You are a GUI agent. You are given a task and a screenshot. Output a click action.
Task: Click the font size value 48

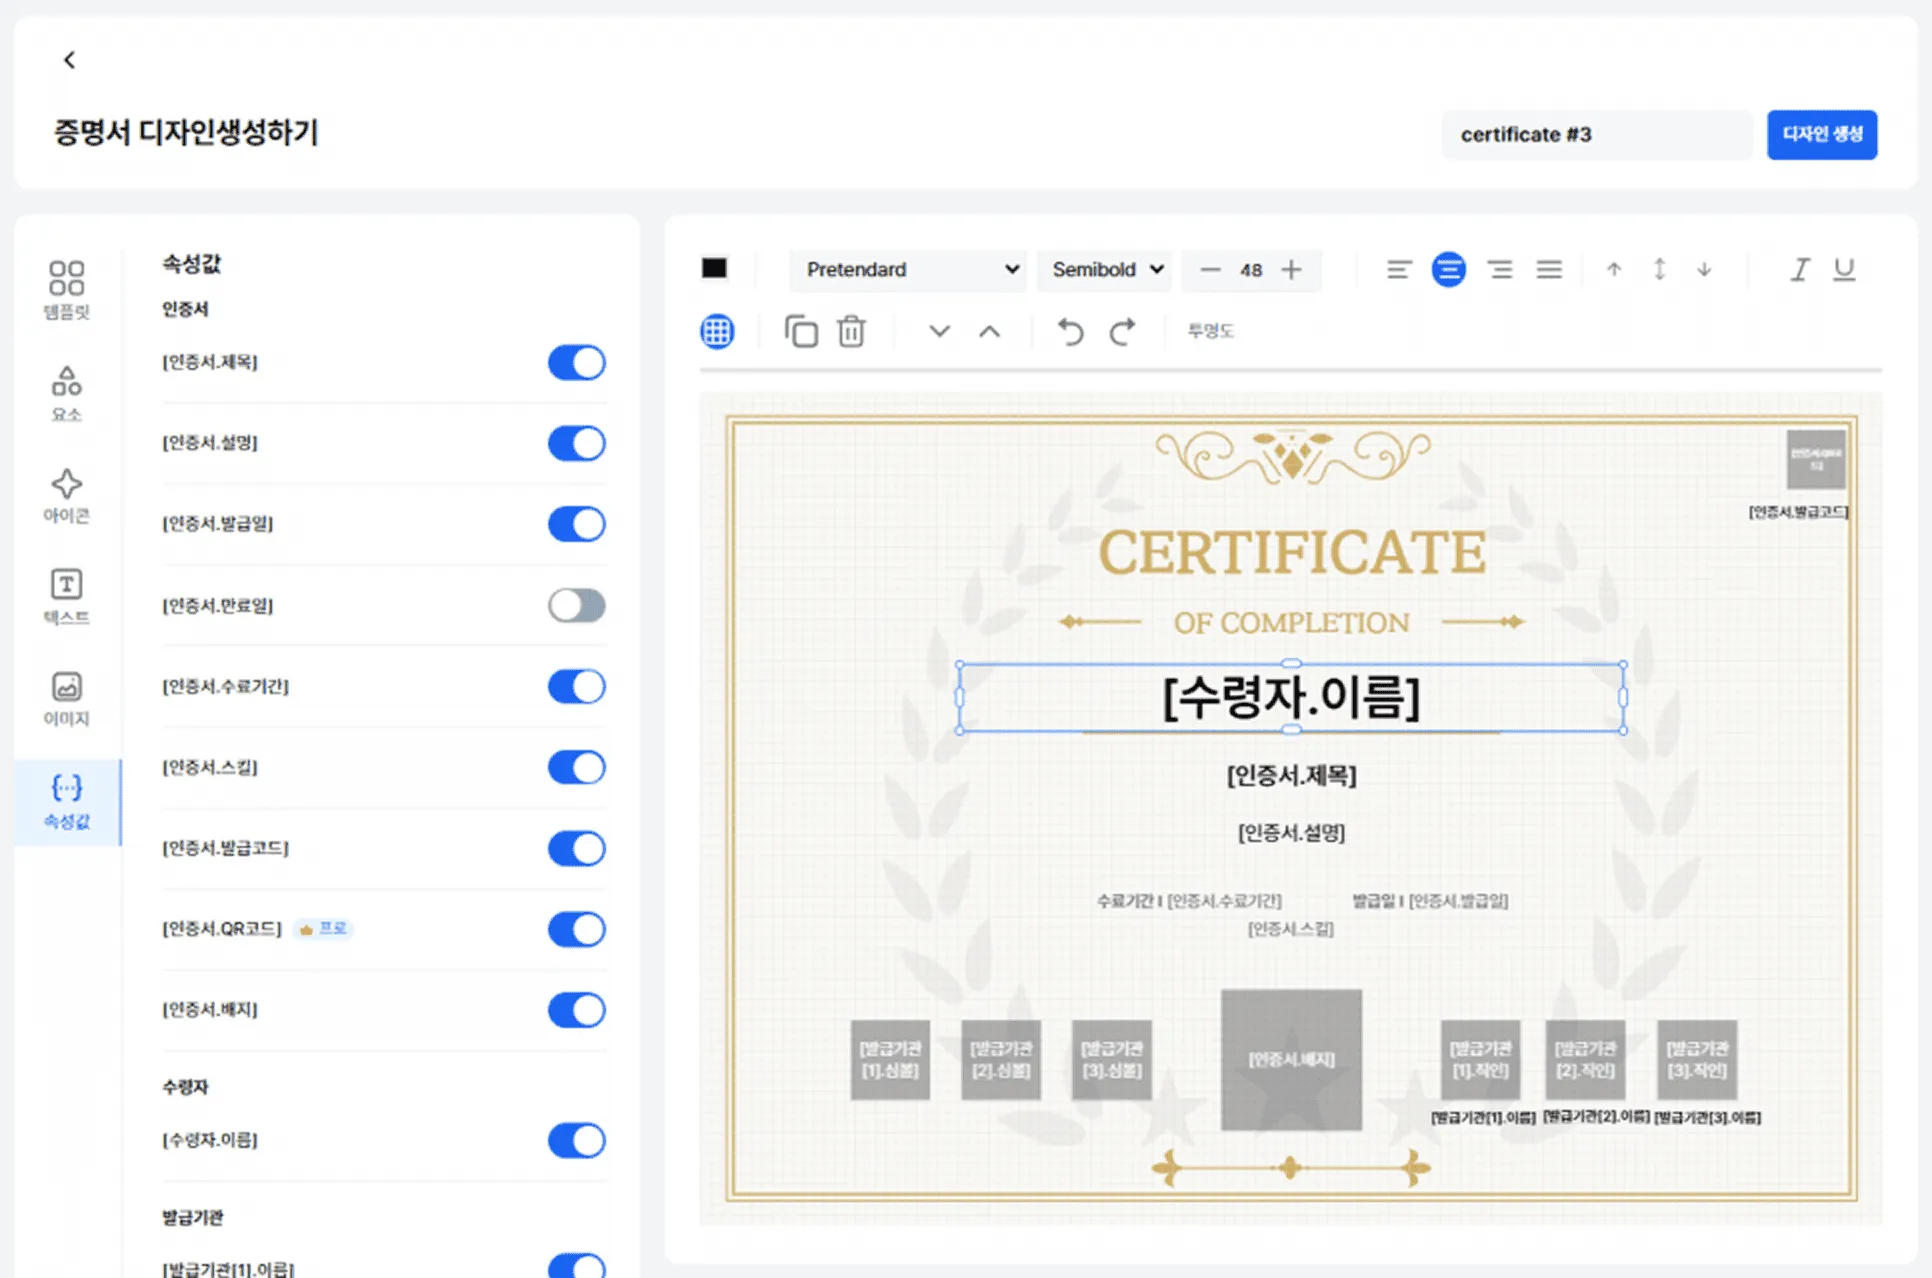tap(1251, 270)
